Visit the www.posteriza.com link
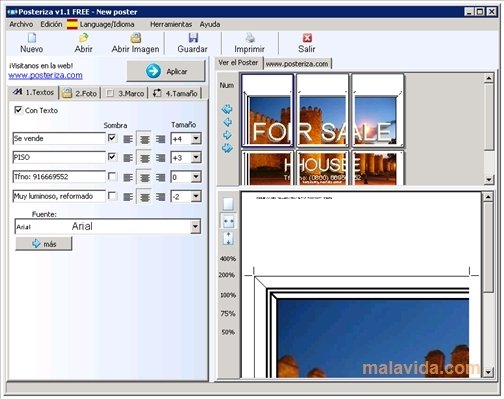Viewport: 504px width, 399px height. (45, 75)
